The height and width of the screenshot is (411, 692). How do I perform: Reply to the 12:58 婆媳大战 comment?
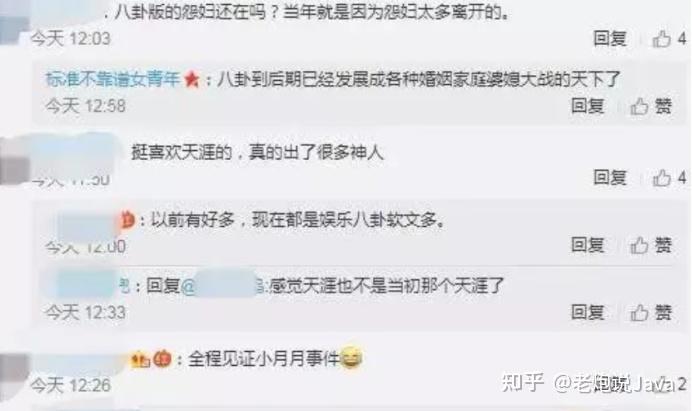587,106
